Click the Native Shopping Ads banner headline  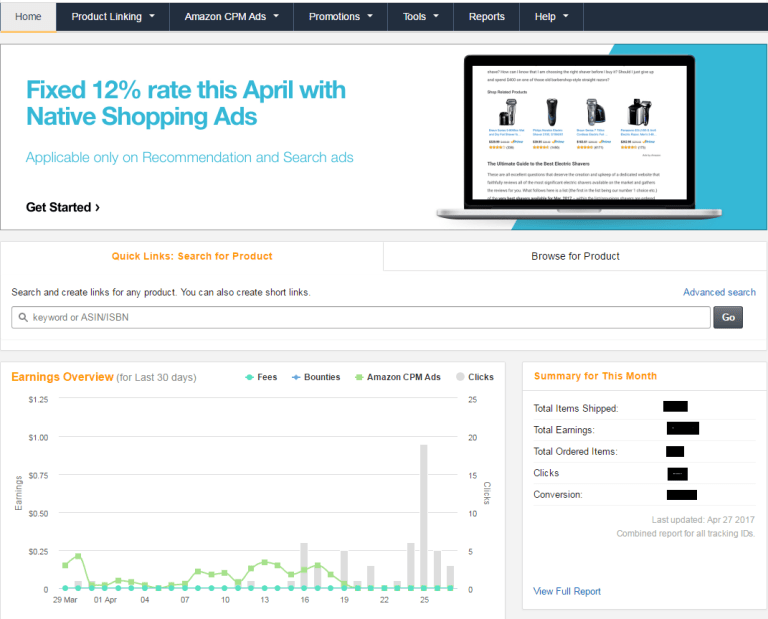pos(186,103)
